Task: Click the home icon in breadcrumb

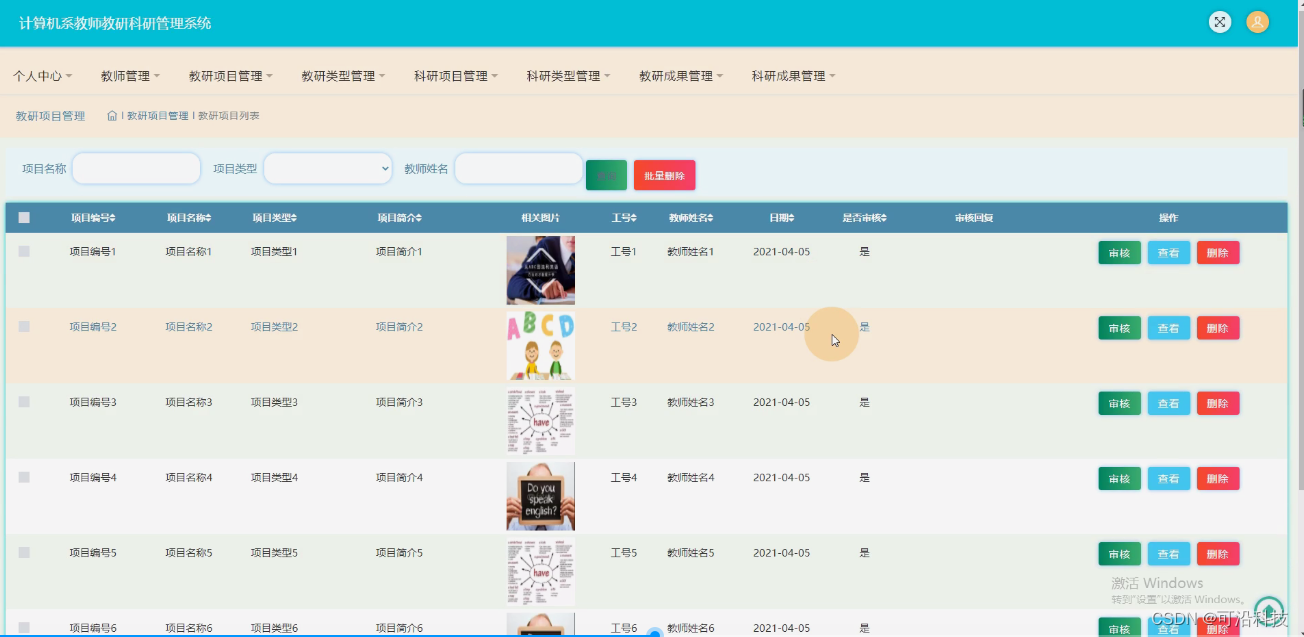Action: (112, 116)
